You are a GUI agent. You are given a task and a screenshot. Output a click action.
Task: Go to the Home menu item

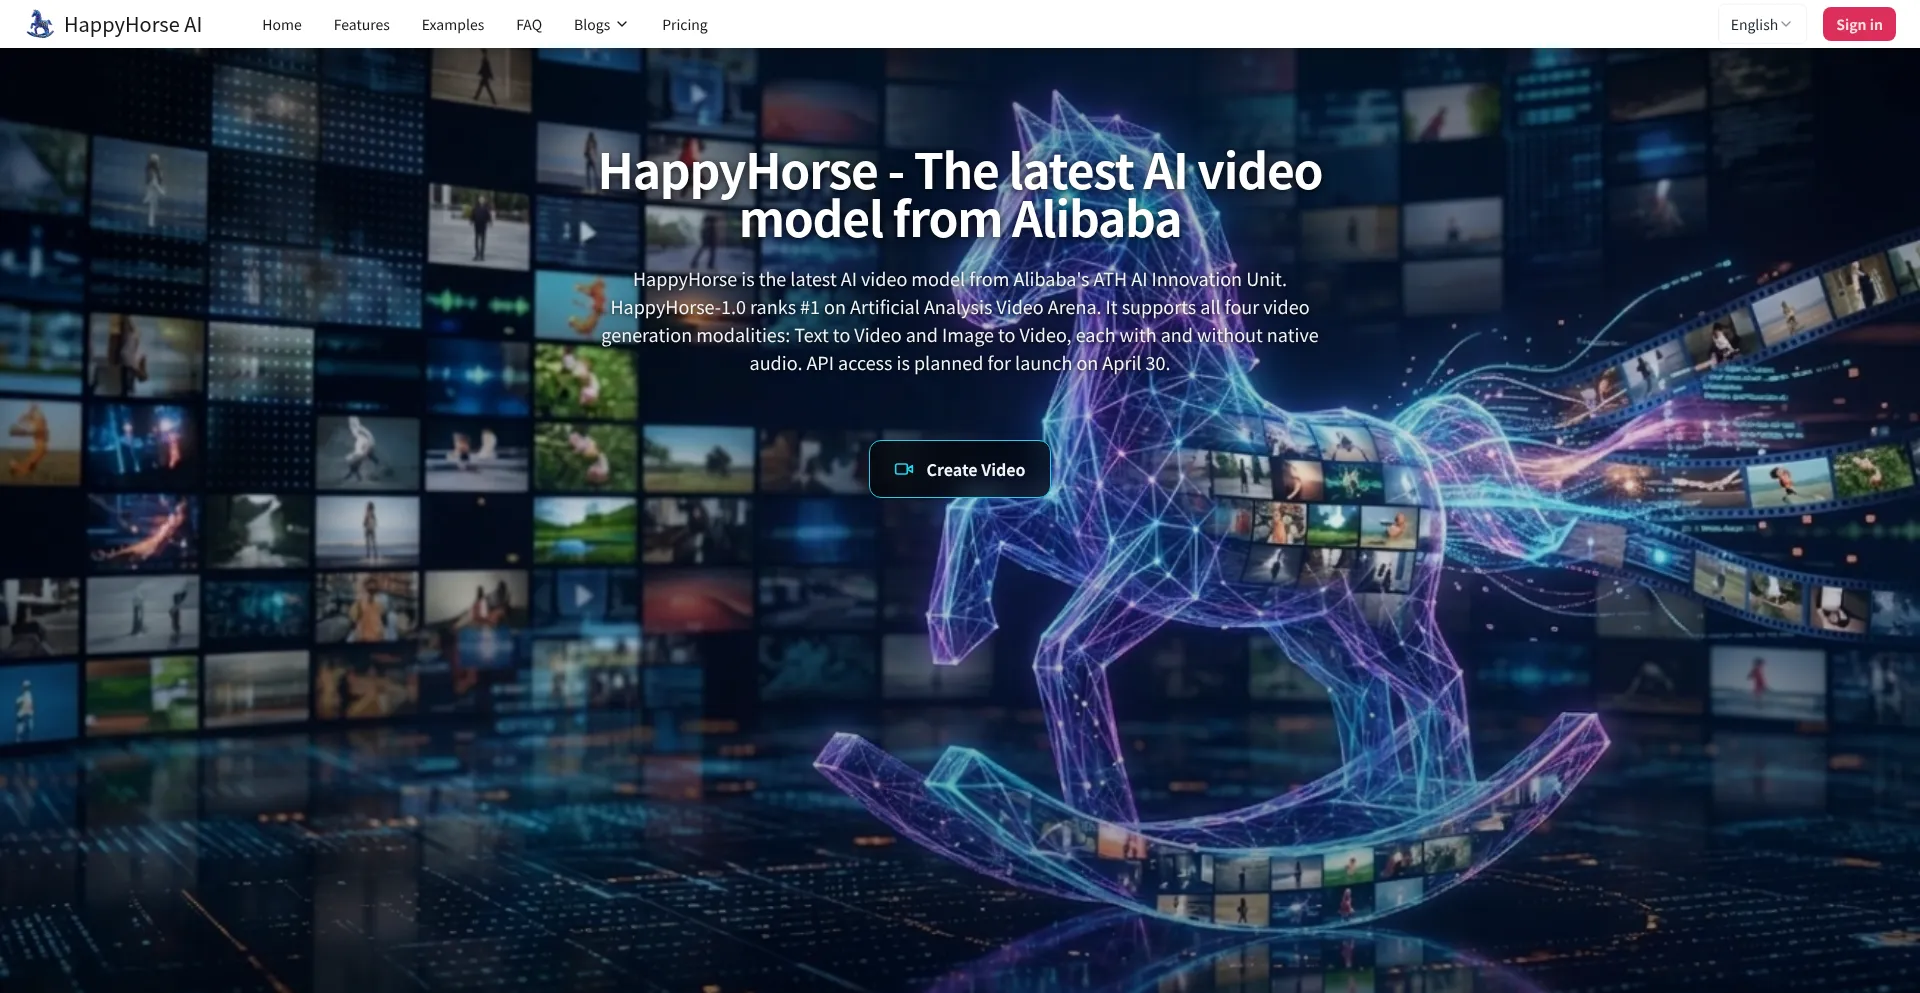282,25
